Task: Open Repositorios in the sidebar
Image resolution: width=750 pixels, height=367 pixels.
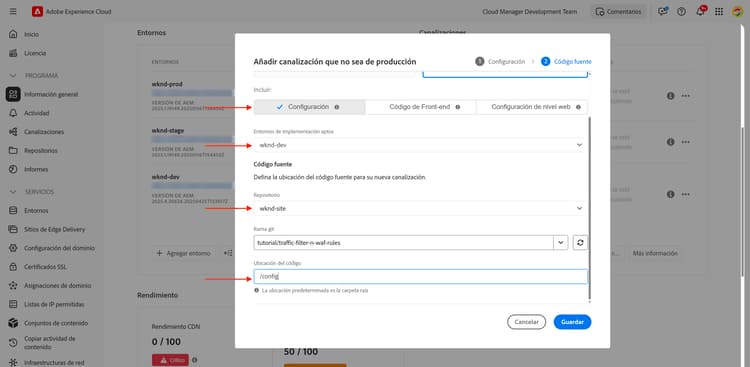Action: [41, 150]
